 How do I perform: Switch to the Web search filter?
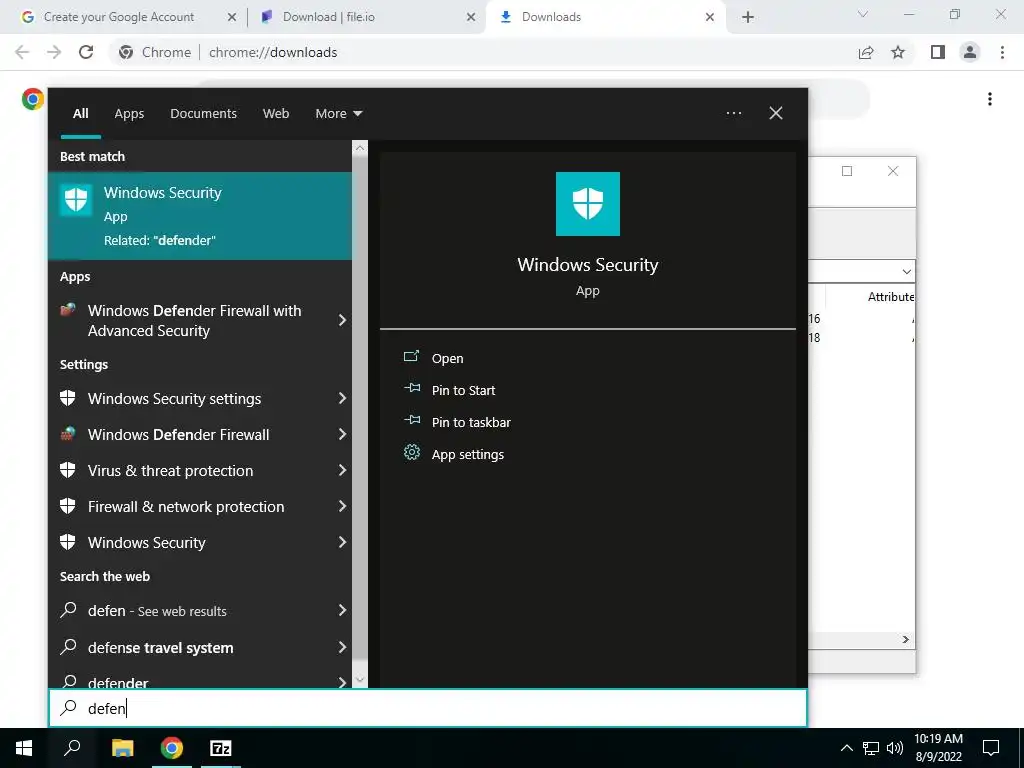click(x=276, y=113)
